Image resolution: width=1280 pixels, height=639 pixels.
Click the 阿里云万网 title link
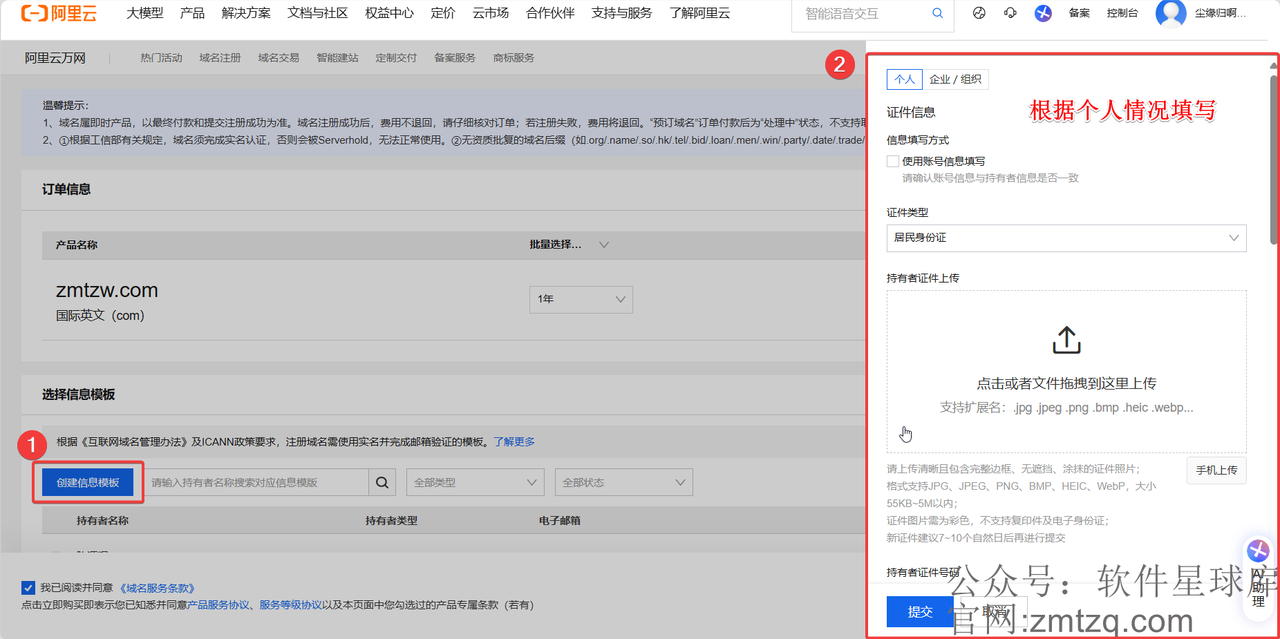[x=55, y=58]
